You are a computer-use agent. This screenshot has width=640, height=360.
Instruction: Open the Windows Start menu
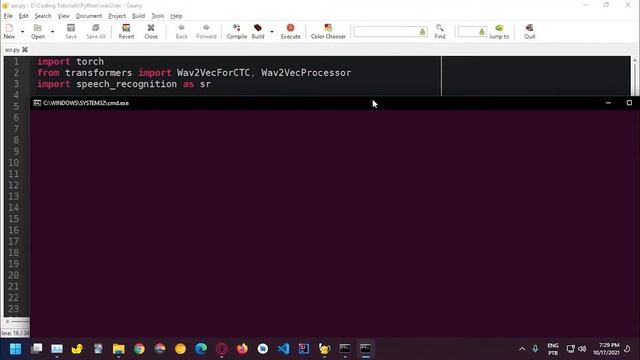[x=16, y=349]
